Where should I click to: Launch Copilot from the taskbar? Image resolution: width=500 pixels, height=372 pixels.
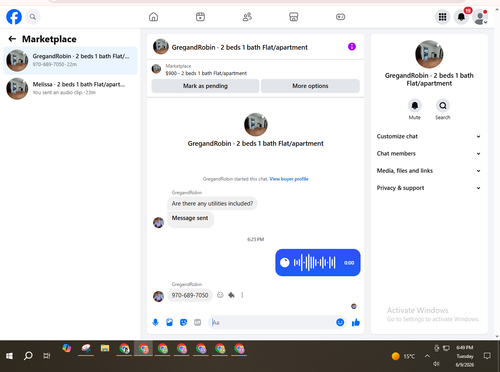click(67, 349)
